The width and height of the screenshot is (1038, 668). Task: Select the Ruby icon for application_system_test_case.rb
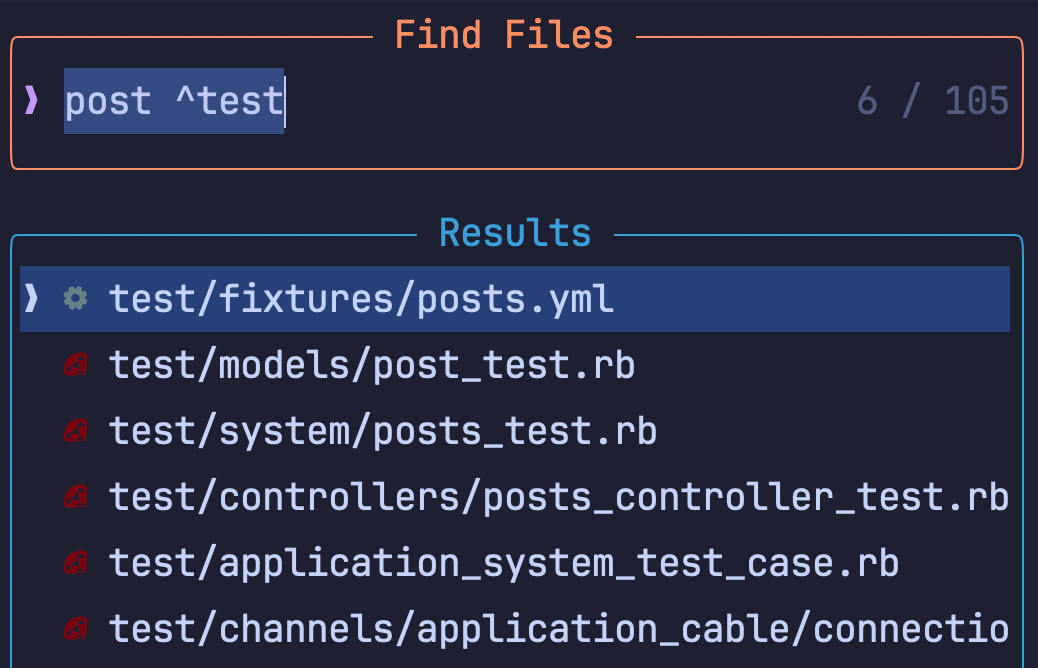[76, 562]
